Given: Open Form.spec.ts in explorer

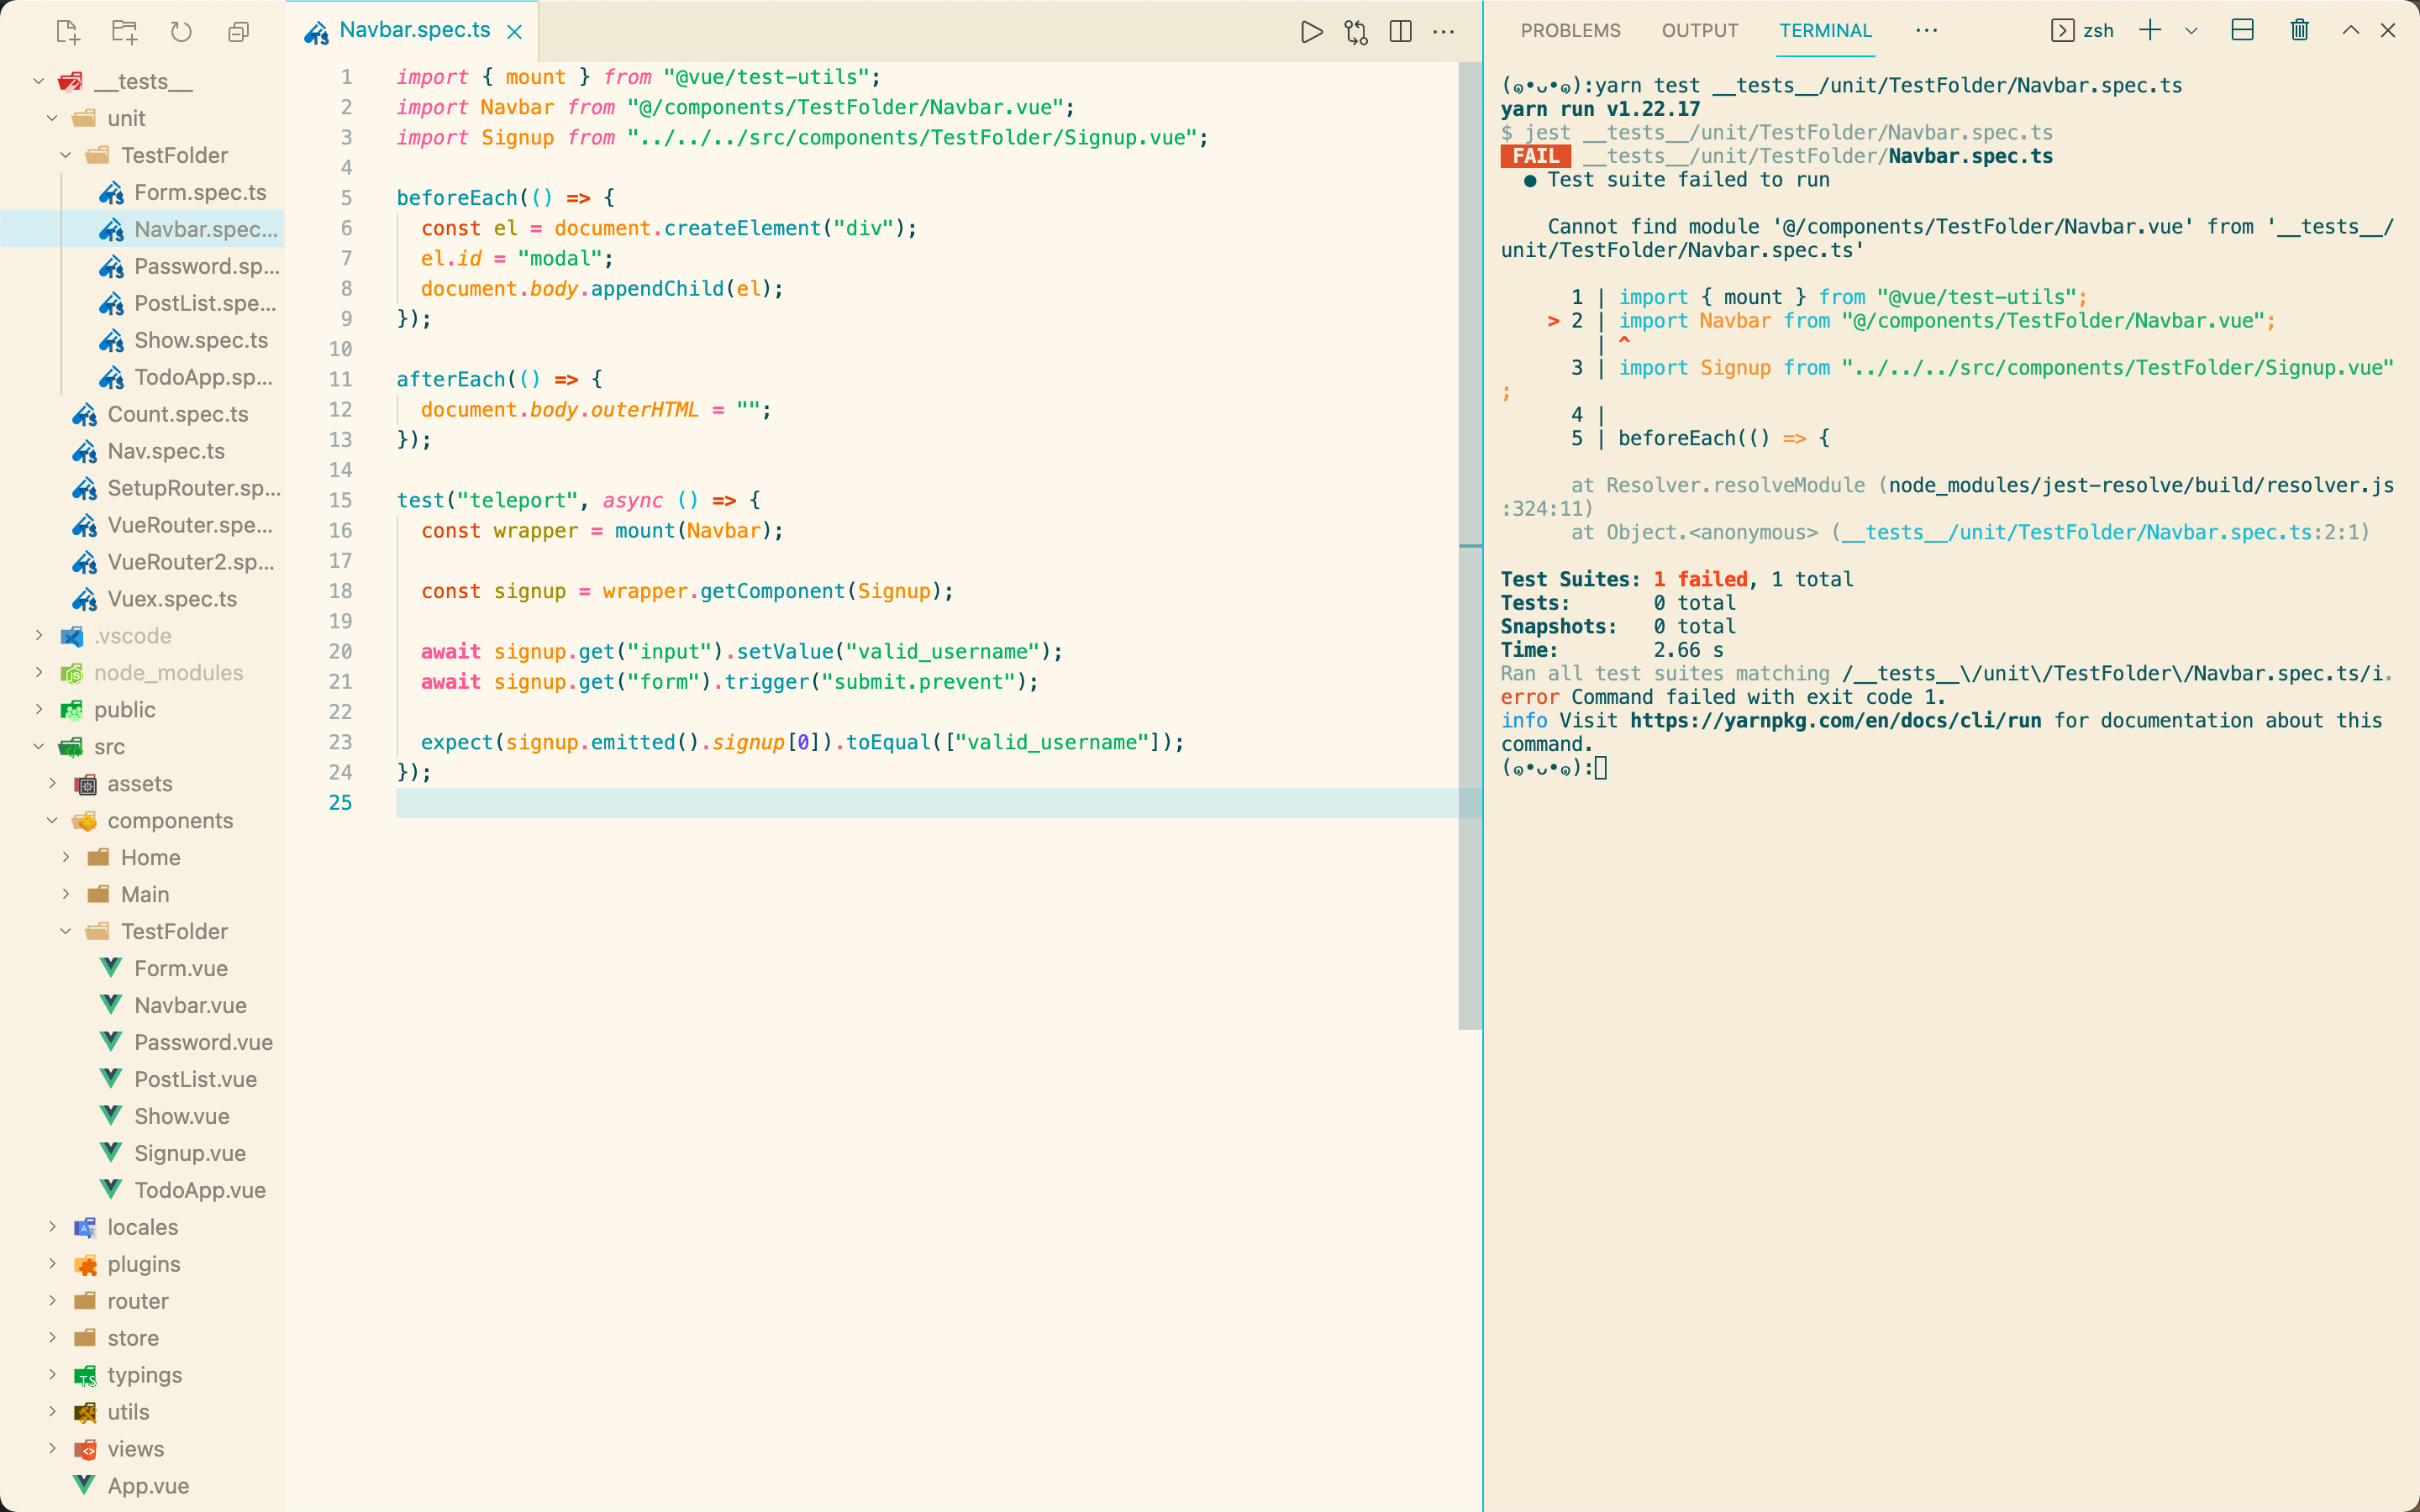Looking at the screenshot, I should [x=142, y=192].
